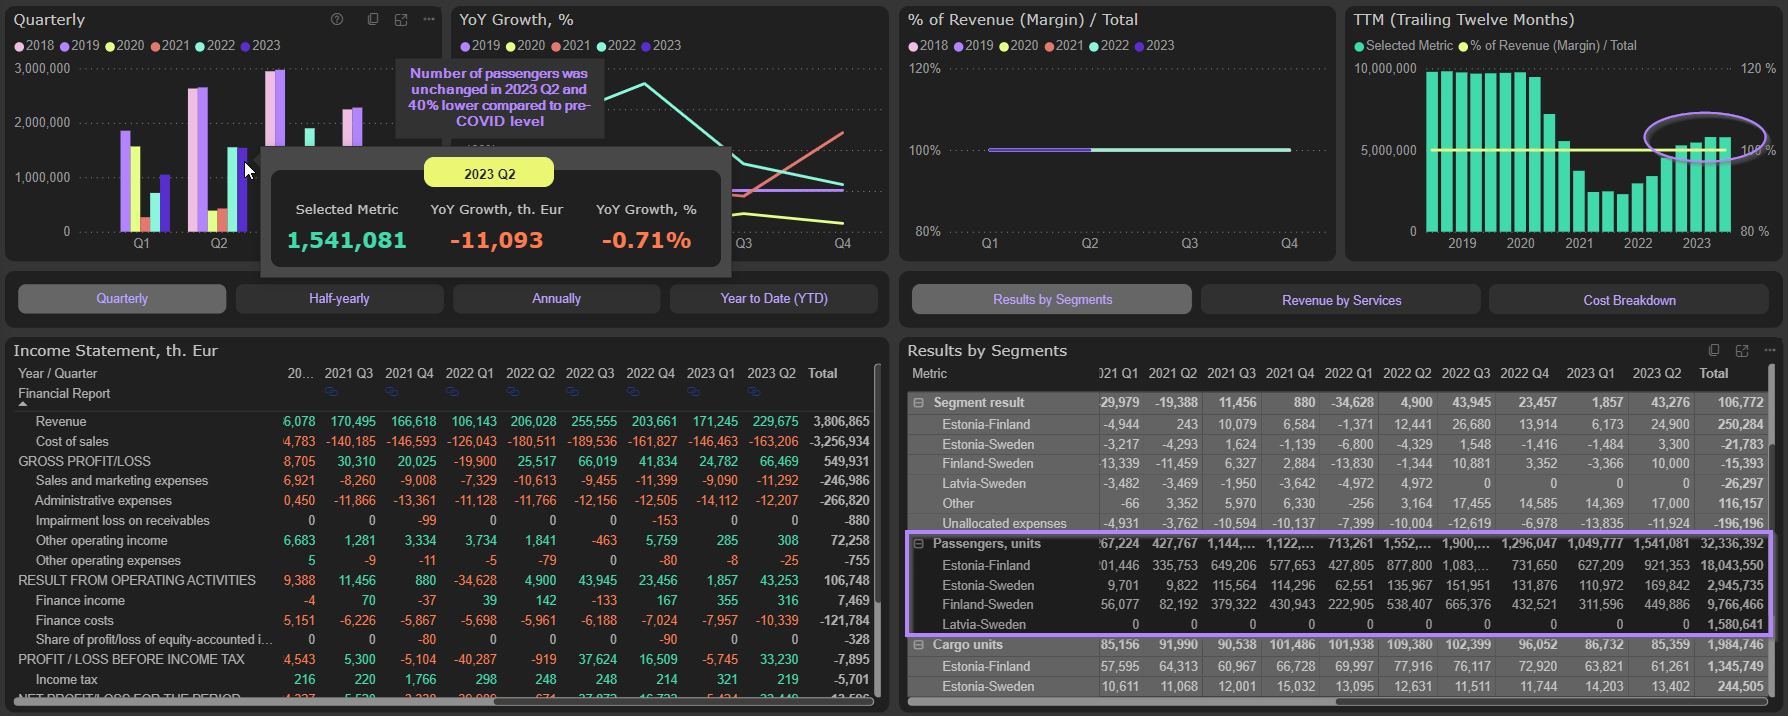This screenshot has height=716, width=1788.
Task: Click the link icon under 2021 Q3 column
Action: [332, 391]
